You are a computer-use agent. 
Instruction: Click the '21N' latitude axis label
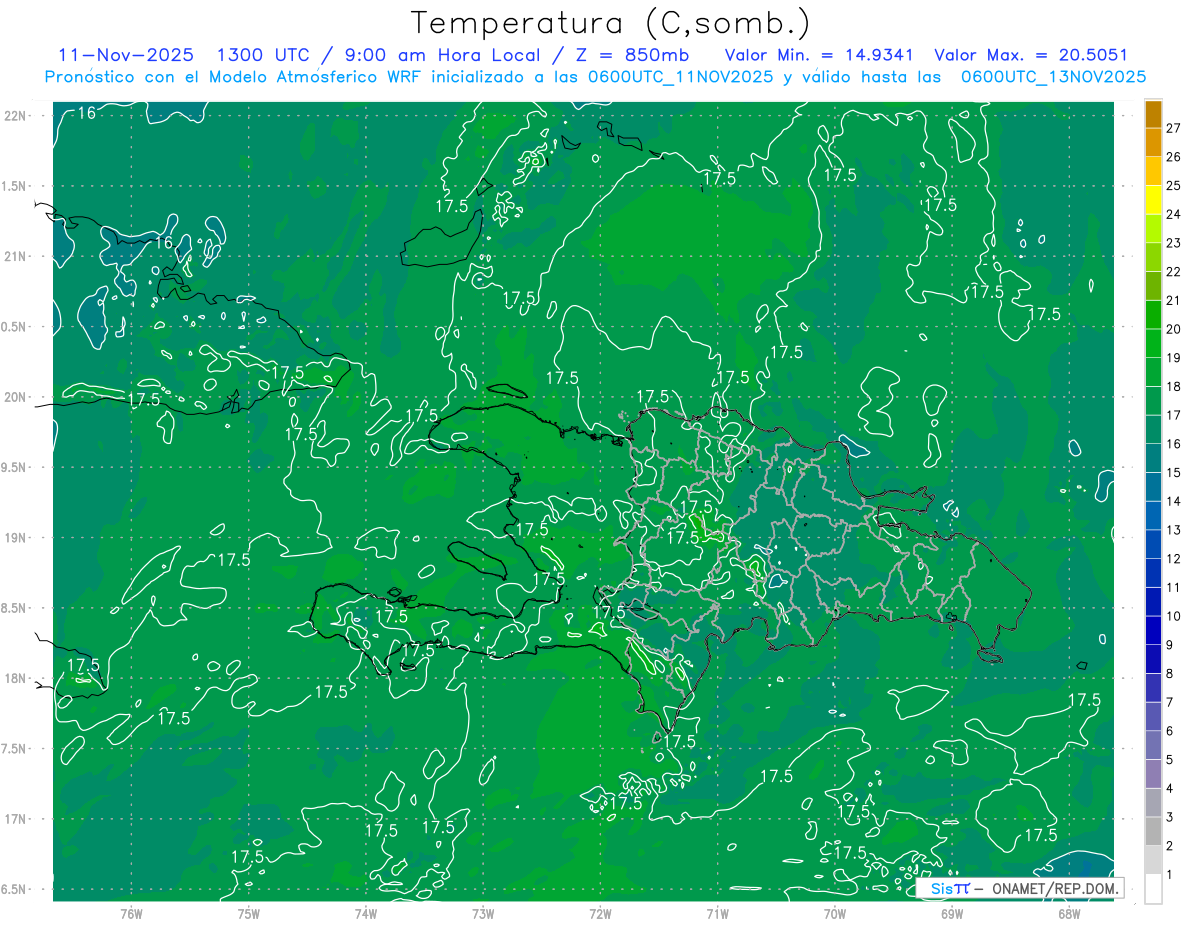(15, 256)
